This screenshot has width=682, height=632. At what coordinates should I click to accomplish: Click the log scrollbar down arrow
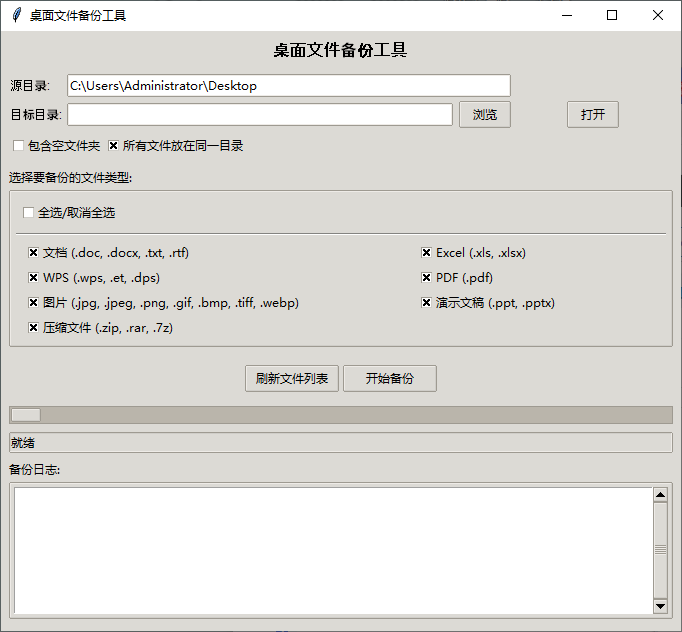click(x=660, y=606)
